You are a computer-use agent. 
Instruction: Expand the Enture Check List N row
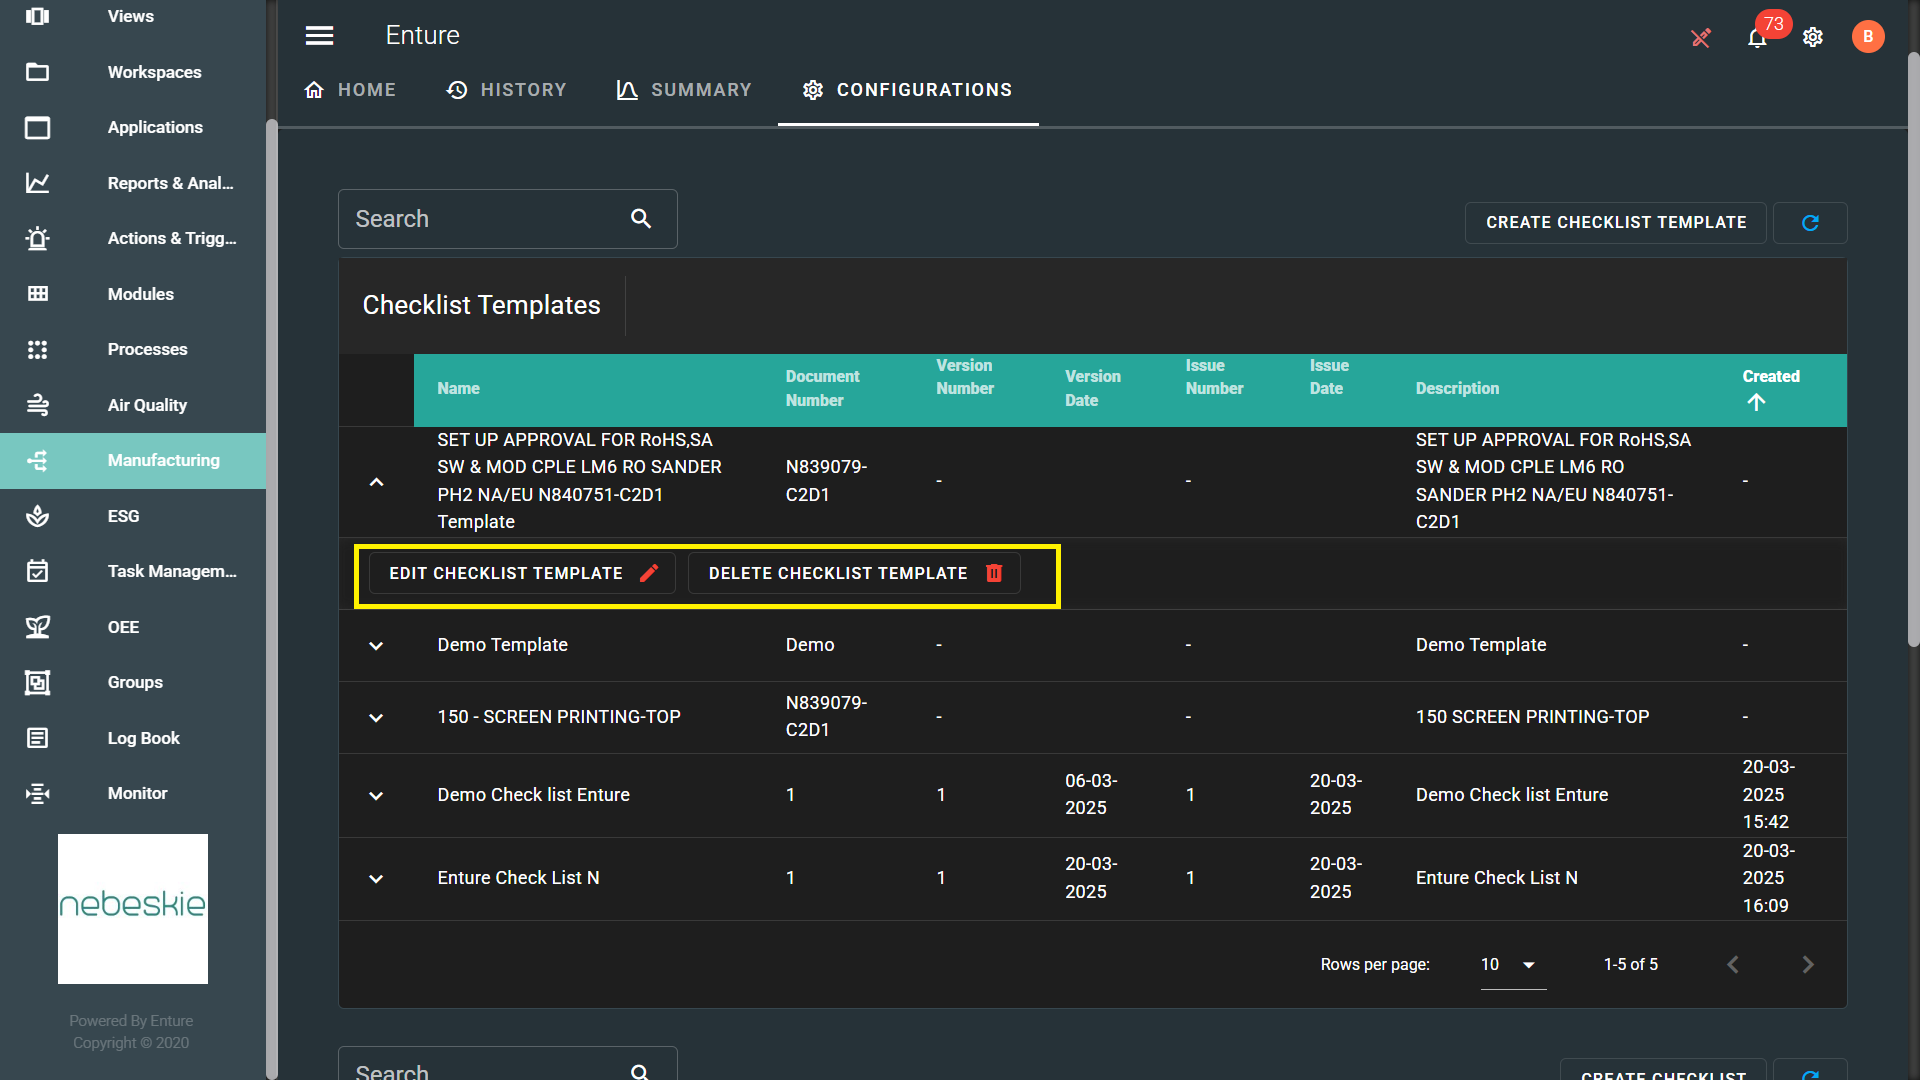(x=376, y=879)
